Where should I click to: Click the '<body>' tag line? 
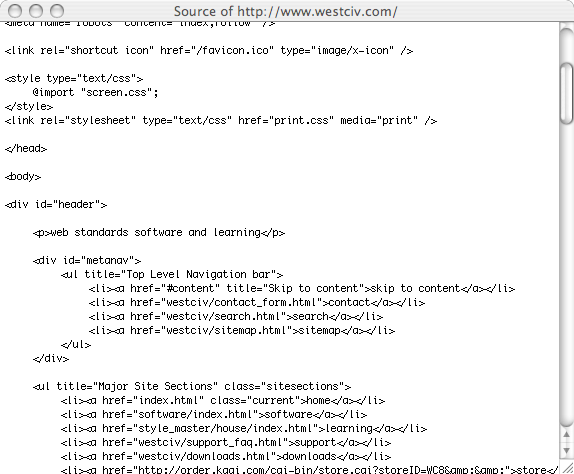click(23, 176)
